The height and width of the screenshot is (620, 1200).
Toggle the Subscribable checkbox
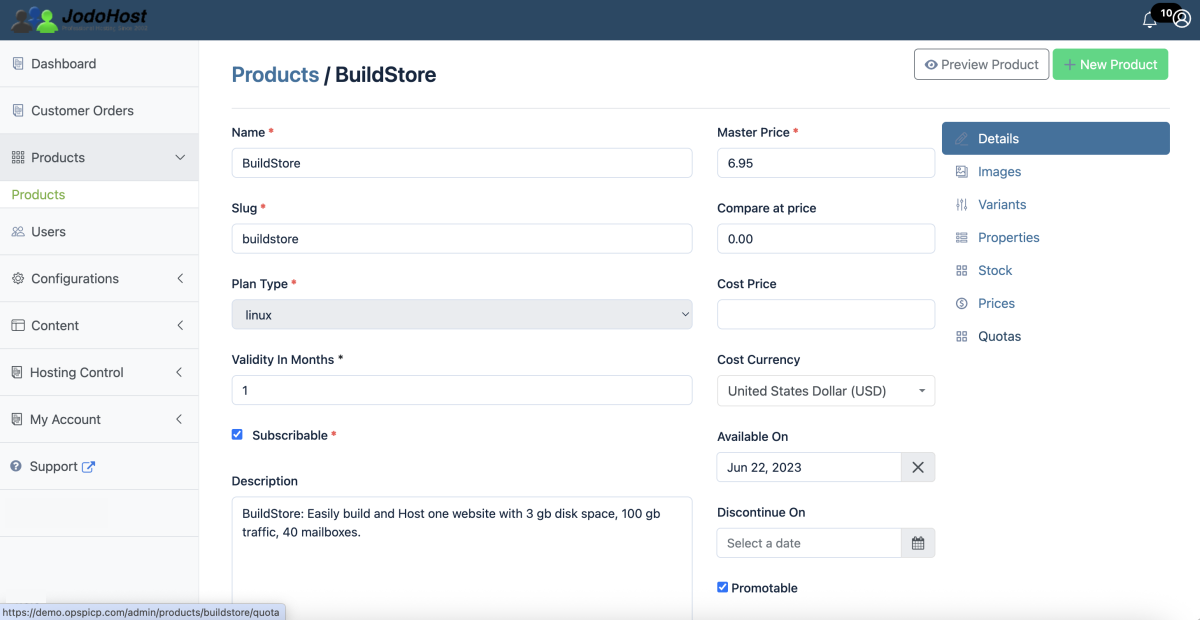click(x=237, y=435)
